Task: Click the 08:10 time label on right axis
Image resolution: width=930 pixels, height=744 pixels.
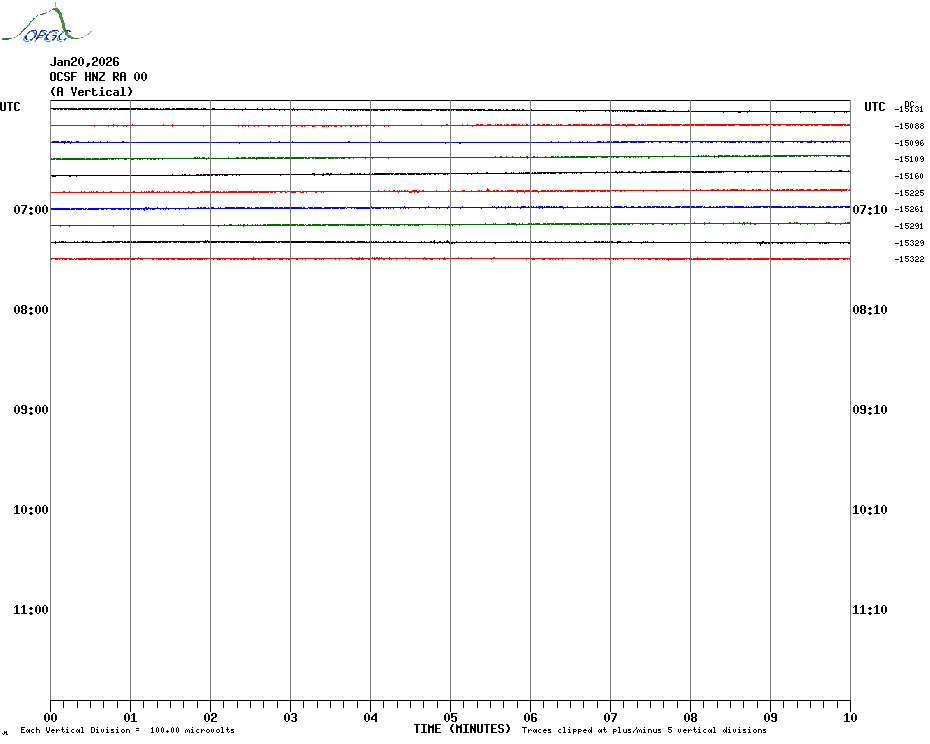Action: (869, 310)
